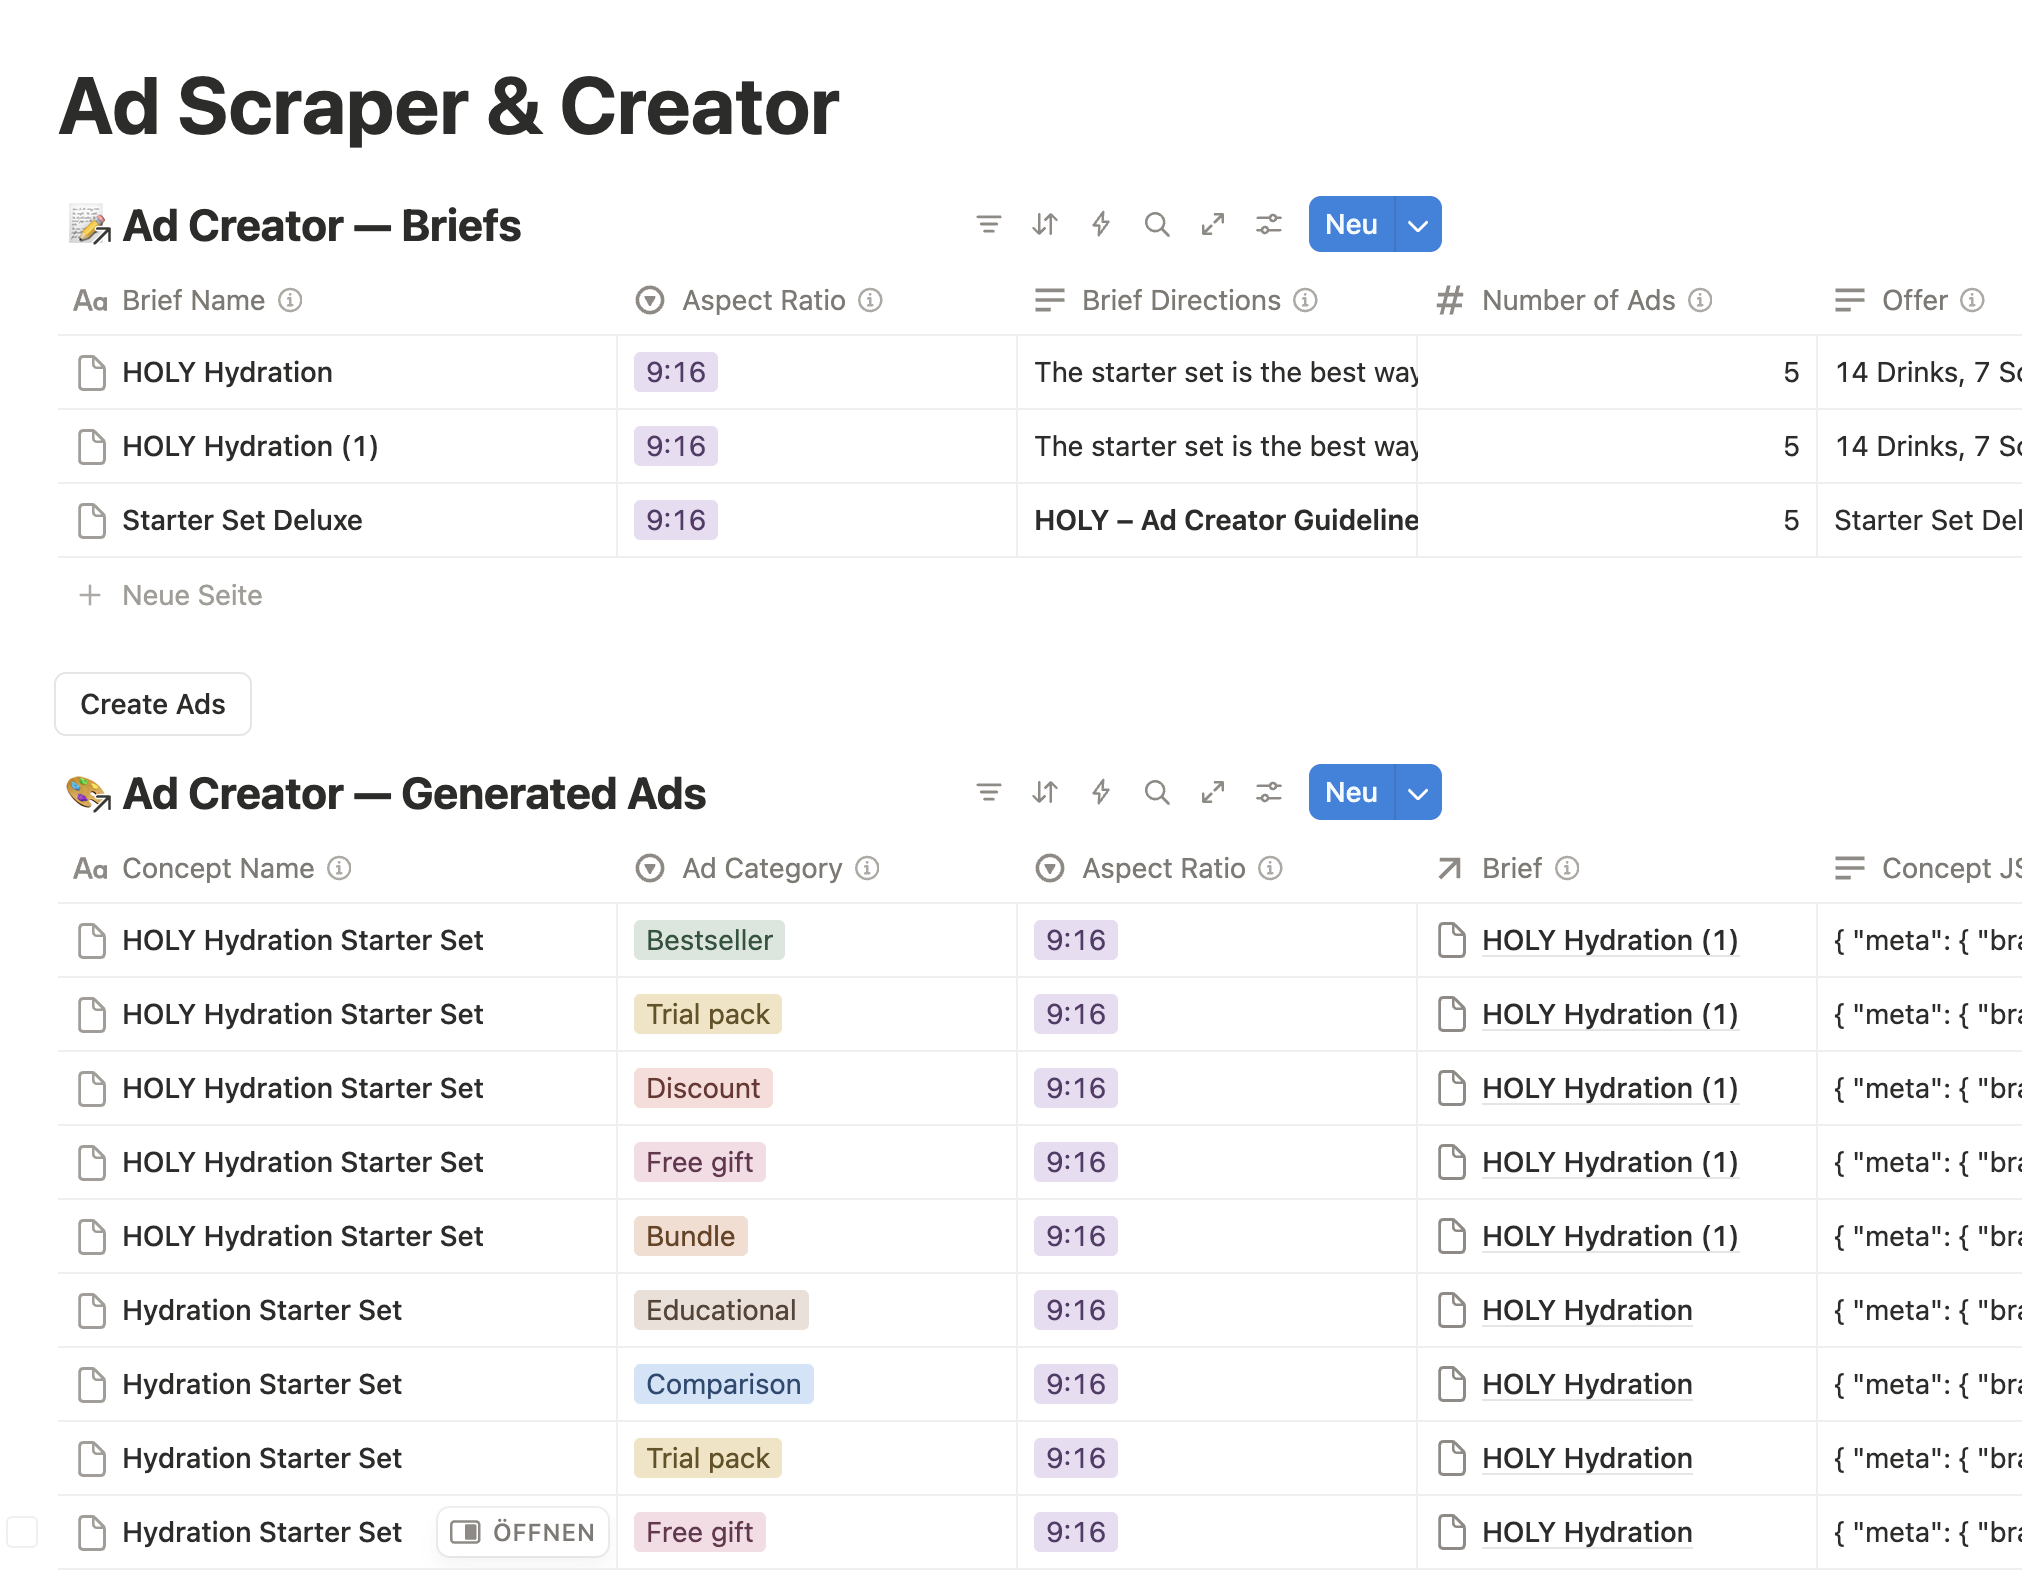Click search icon in Generated Ads toolbar
This screenshot has width=2024, height=1570.
coord(1156,792)
